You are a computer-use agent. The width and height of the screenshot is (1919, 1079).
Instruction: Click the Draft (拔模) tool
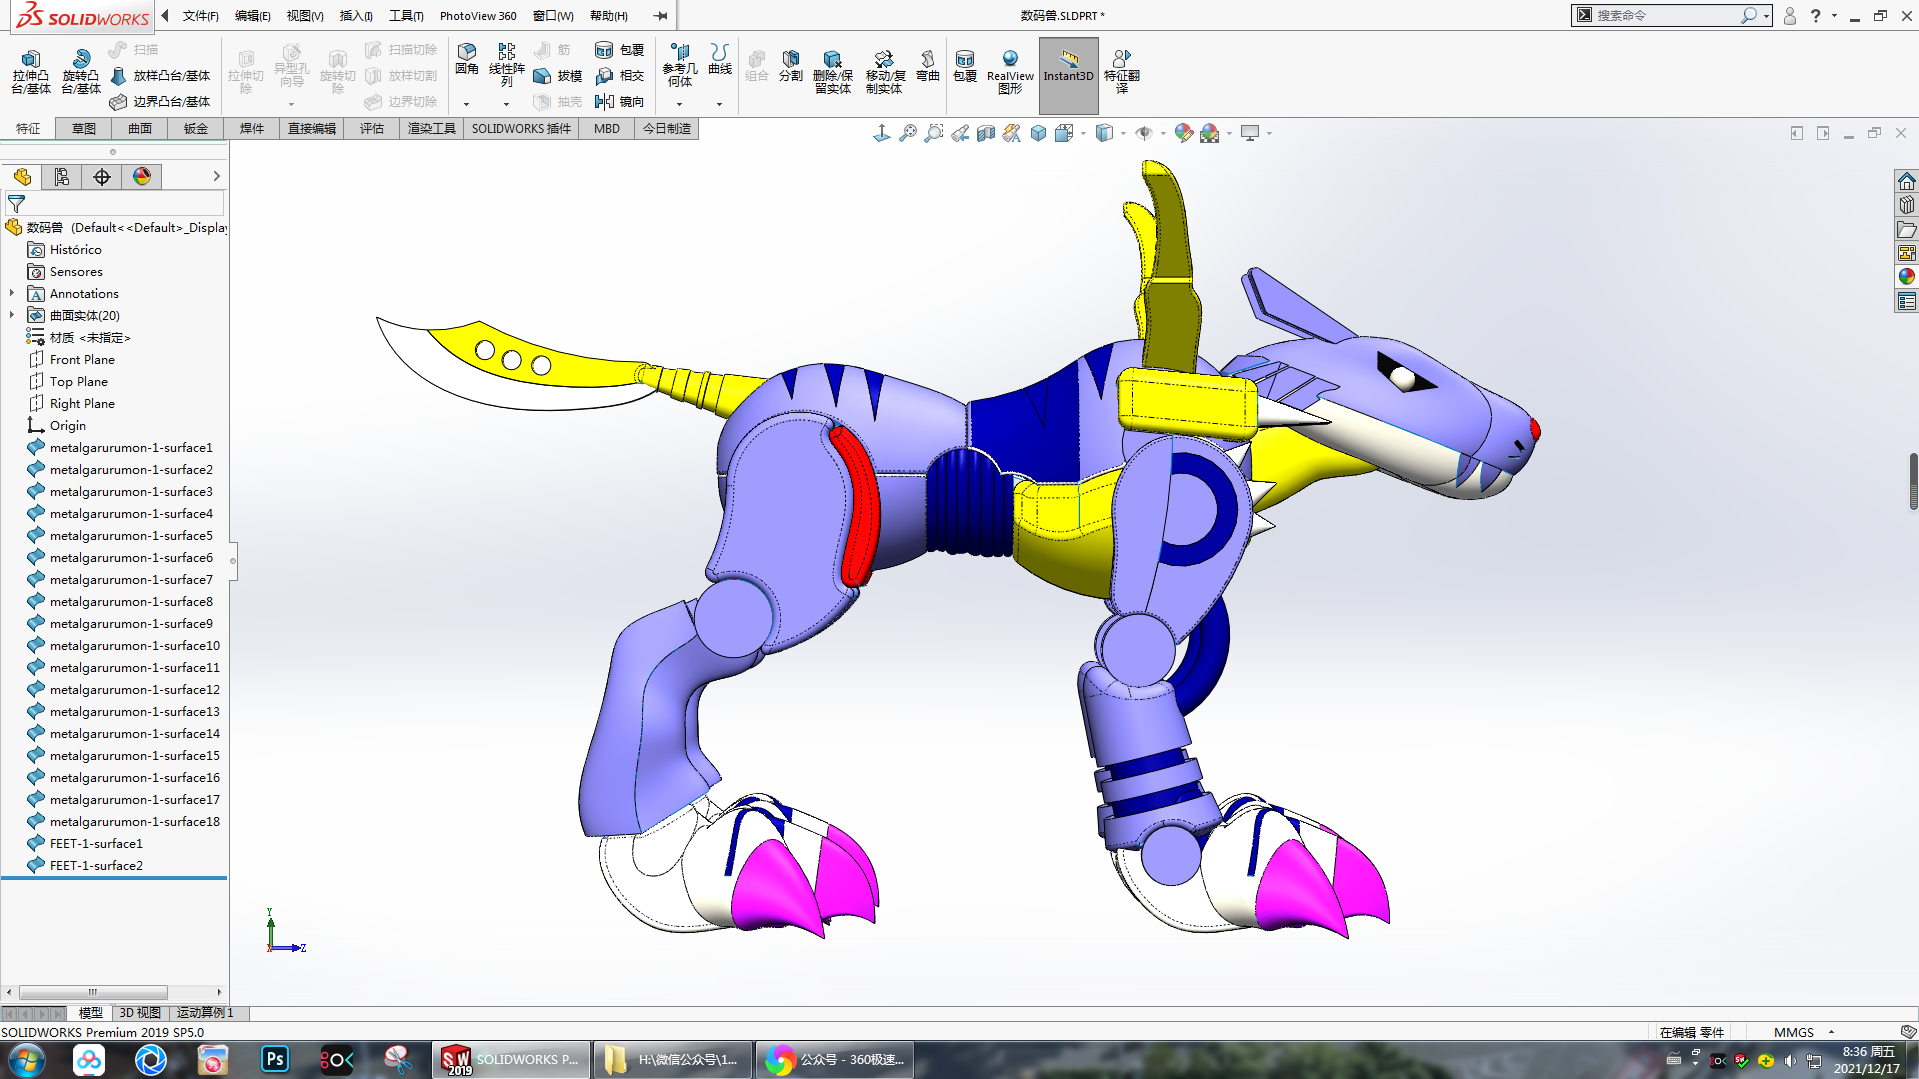click(558, 76)
